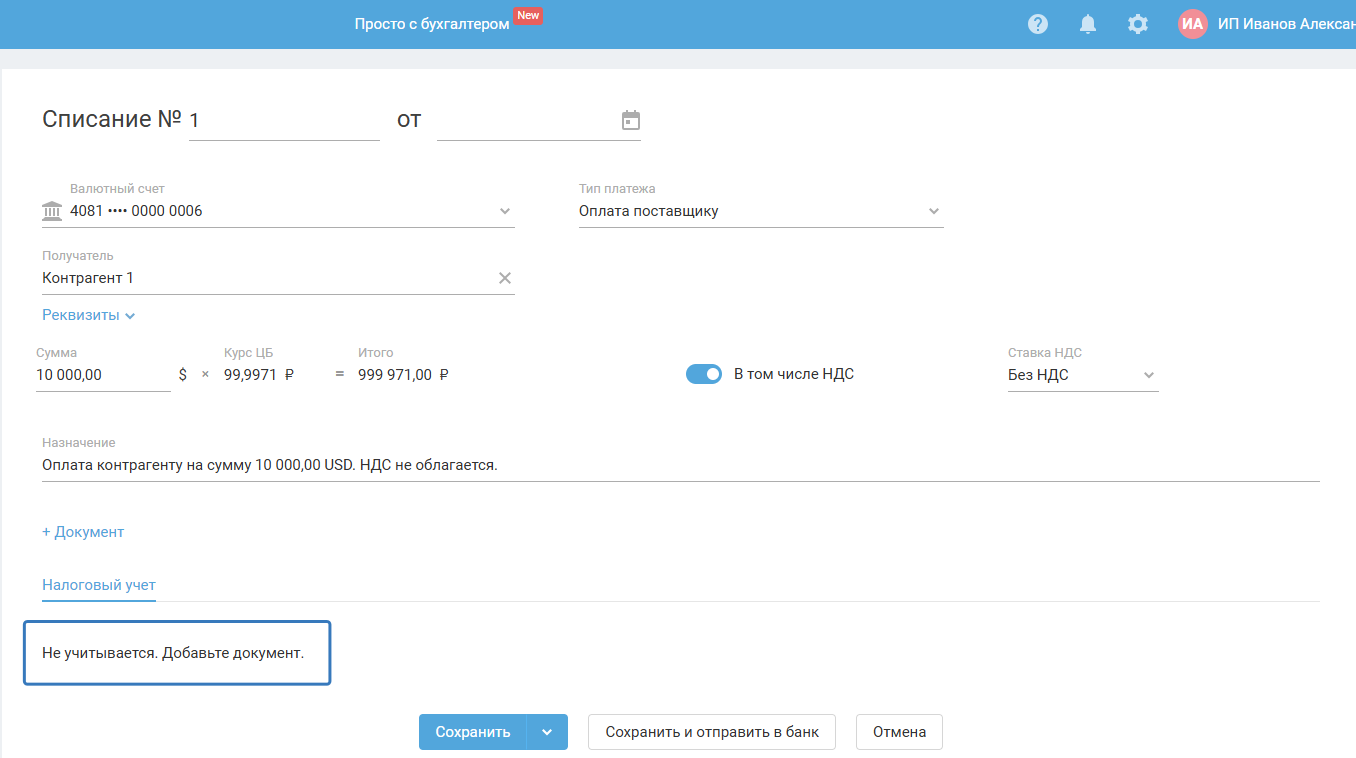Focus the Сумма input field
This screenshot has height=758, width=1356.
103,375
